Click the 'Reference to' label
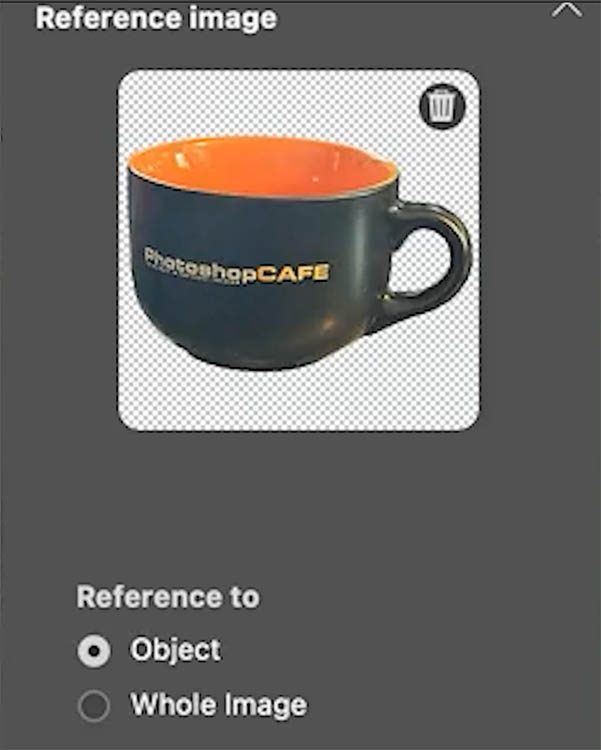Screen dimensions: 601x750 tap(168, 597)
